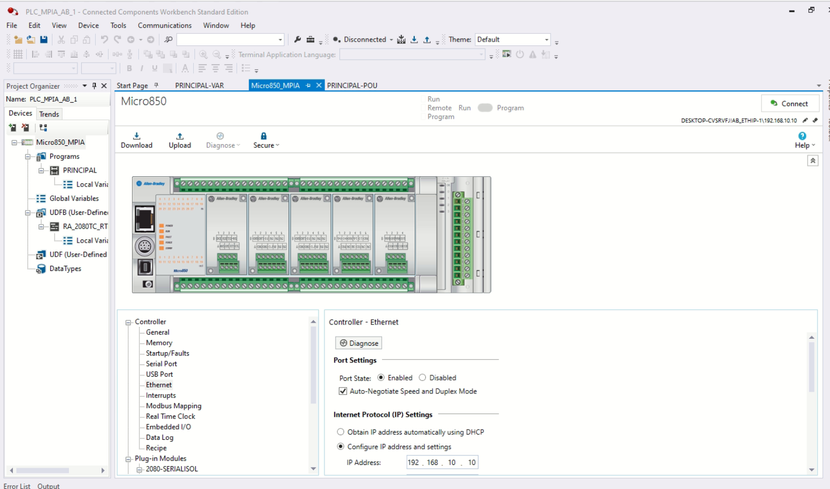This screenshot has width=830, height=489.
Task: Collapse the UDFB node in the device tree
Action: pyautogui.click(x=28, y=213)
